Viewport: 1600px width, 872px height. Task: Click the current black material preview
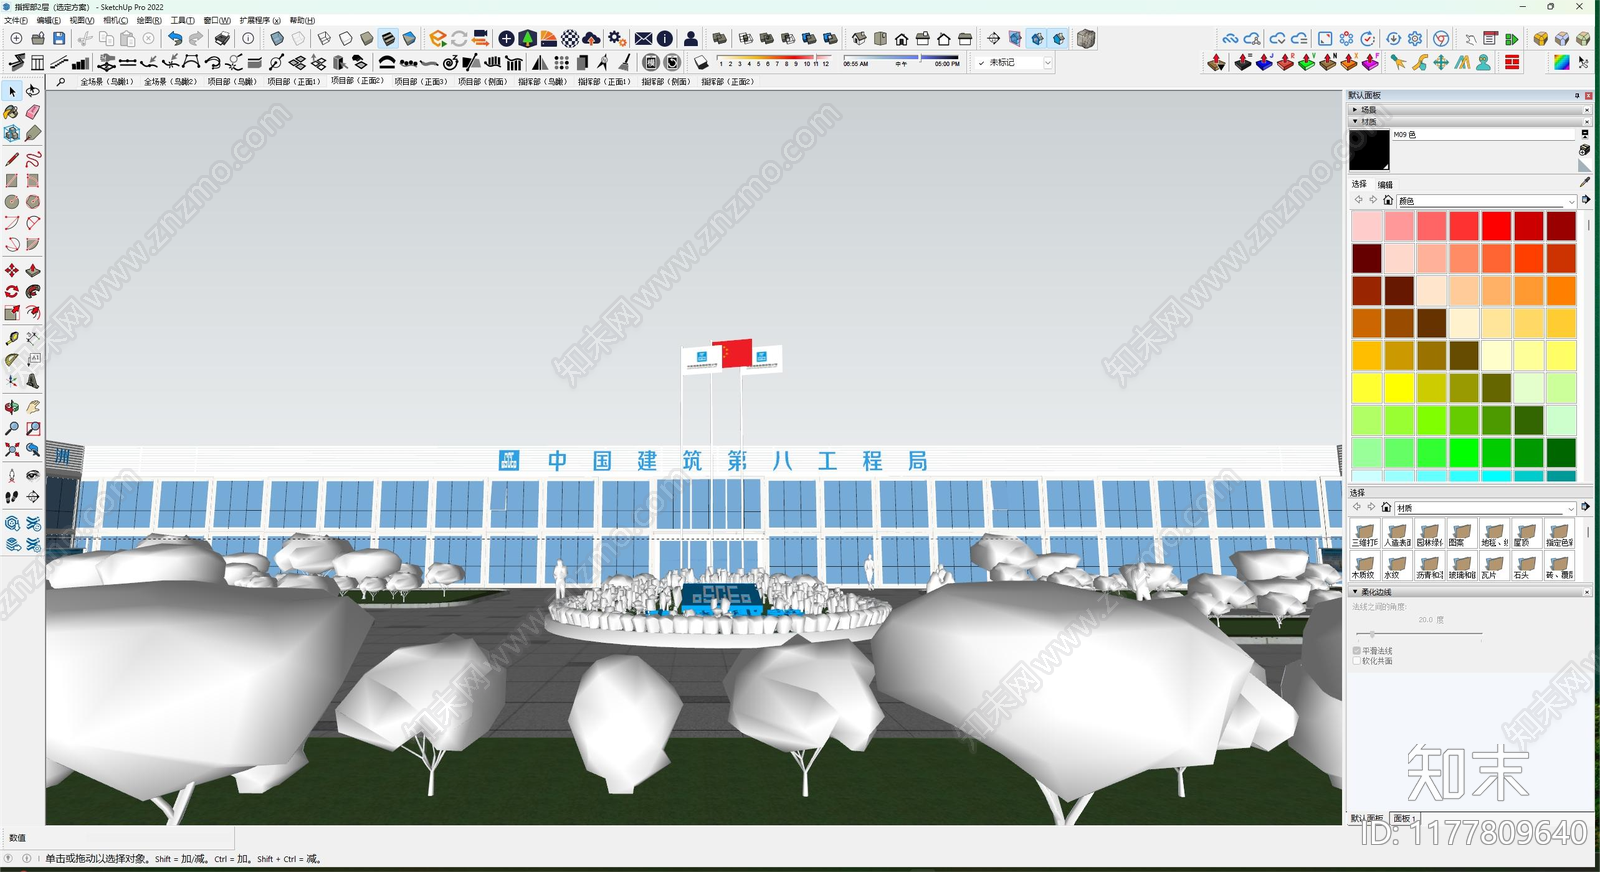point(1369,150)
